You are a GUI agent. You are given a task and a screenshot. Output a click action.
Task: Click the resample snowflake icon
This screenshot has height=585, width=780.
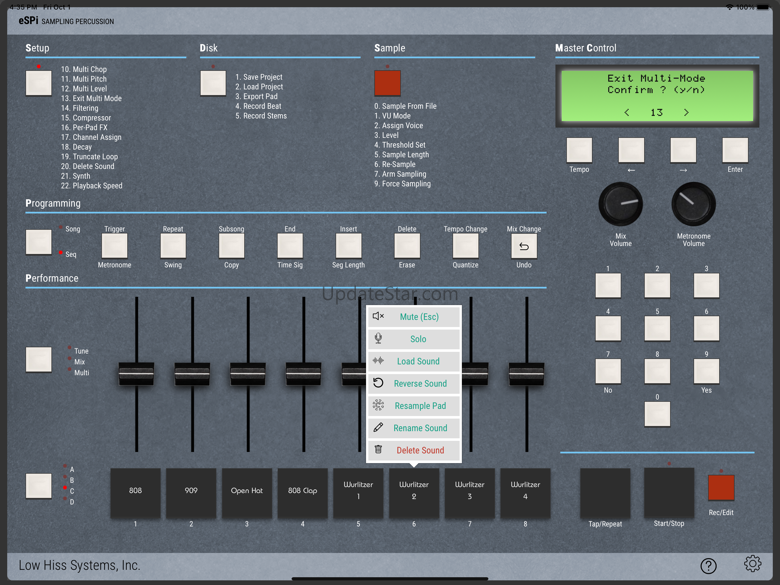point(378,405)
